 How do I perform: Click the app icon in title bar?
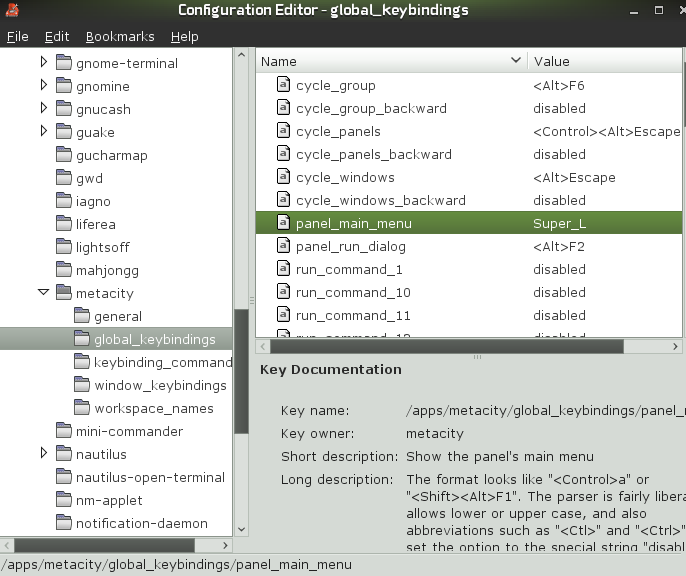tap(13, 11)
